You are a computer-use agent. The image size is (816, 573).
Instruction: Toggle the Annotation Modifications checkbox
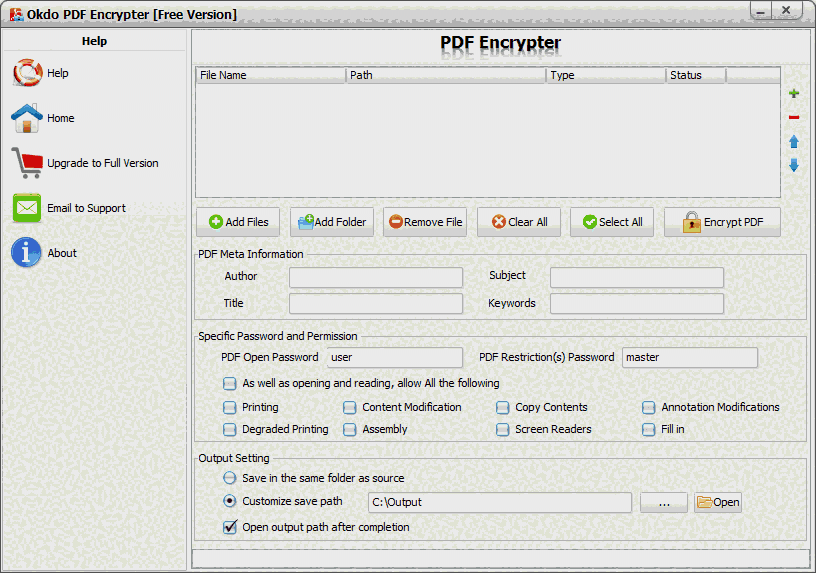point(648,408)
